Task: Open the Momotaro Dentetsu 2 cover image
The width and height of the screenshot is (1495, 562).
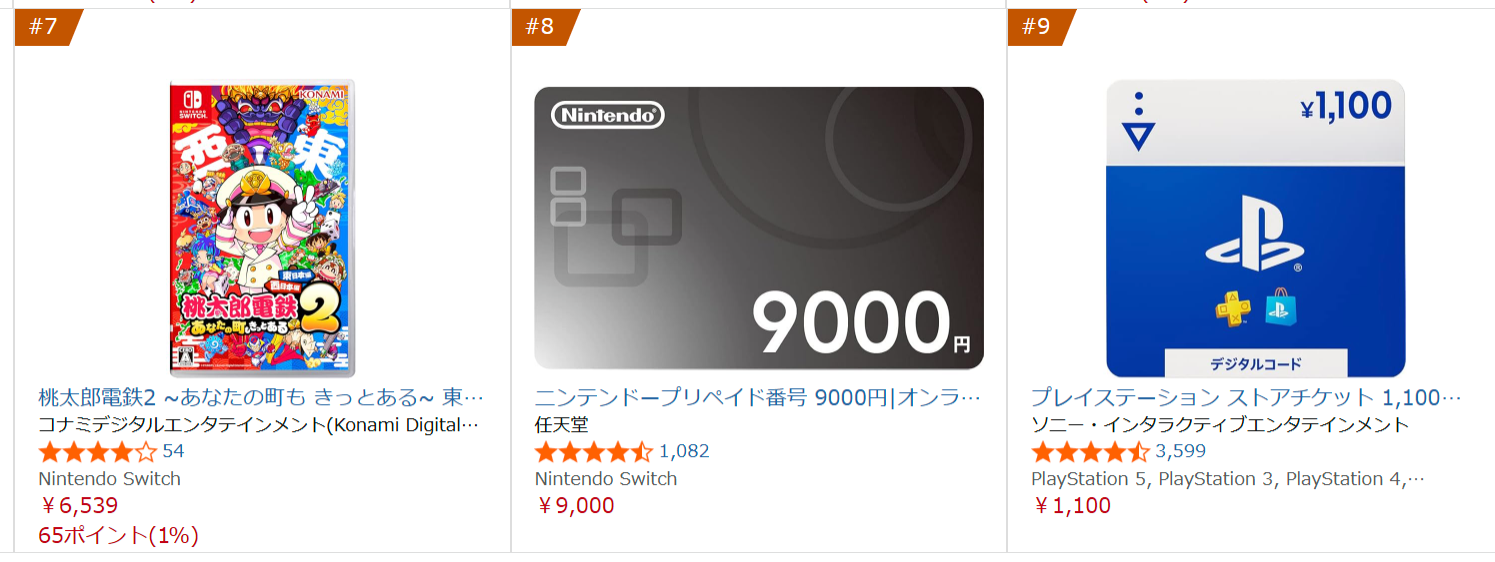Action: point(262,228)
